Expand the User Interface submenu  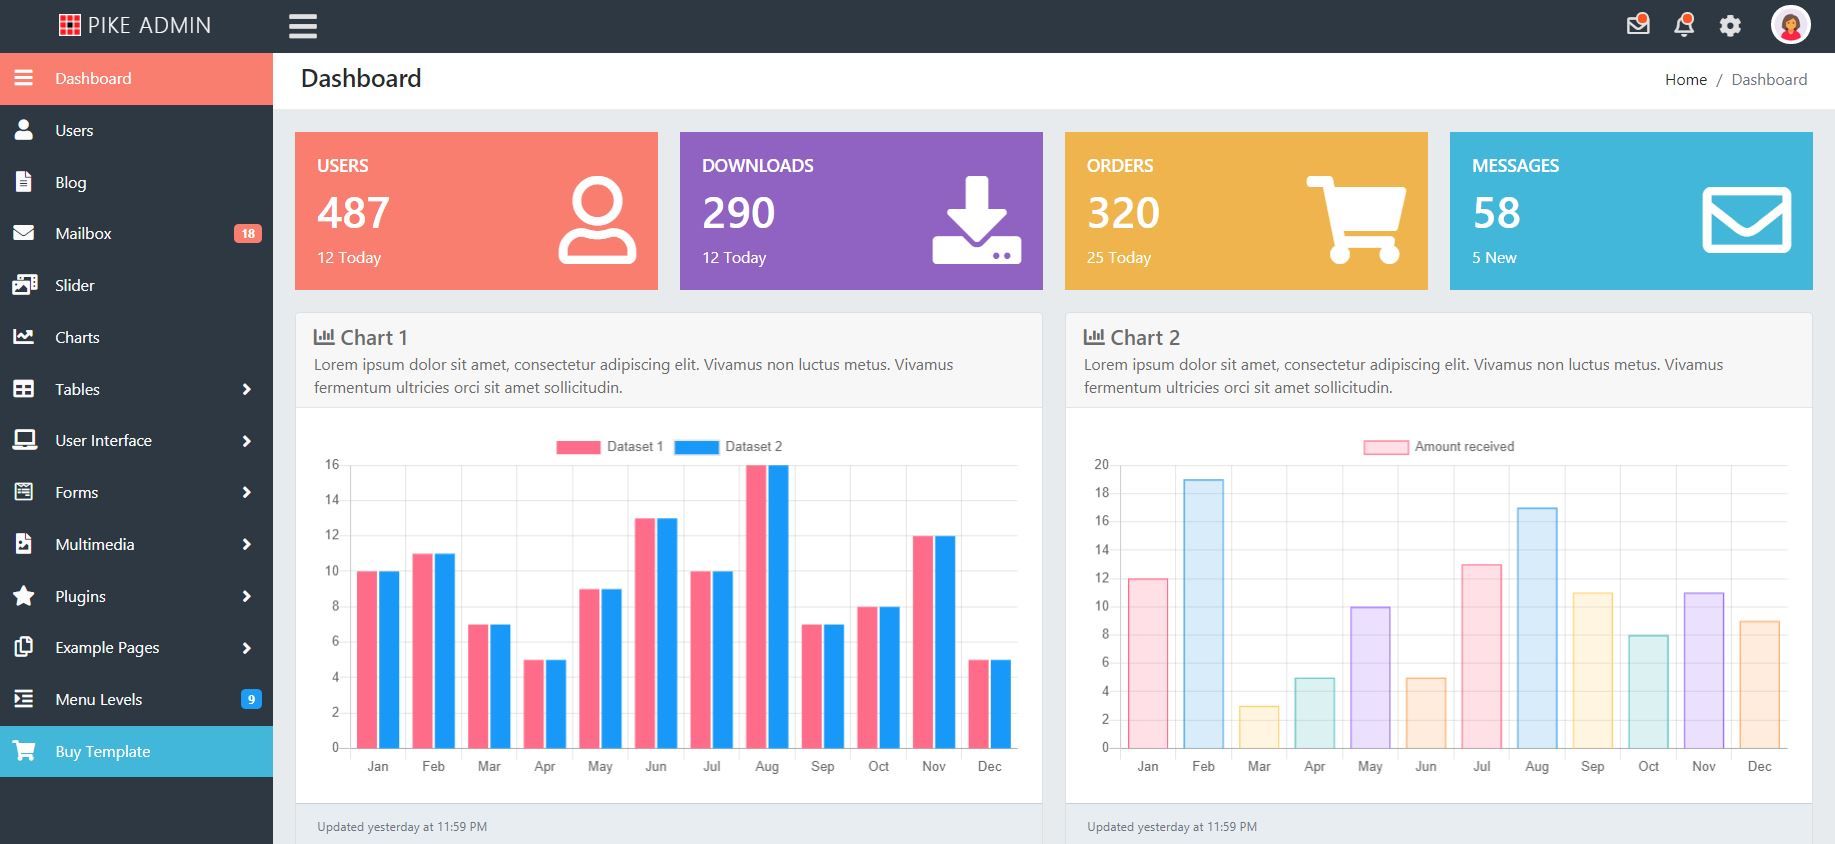tap(136, 441)
